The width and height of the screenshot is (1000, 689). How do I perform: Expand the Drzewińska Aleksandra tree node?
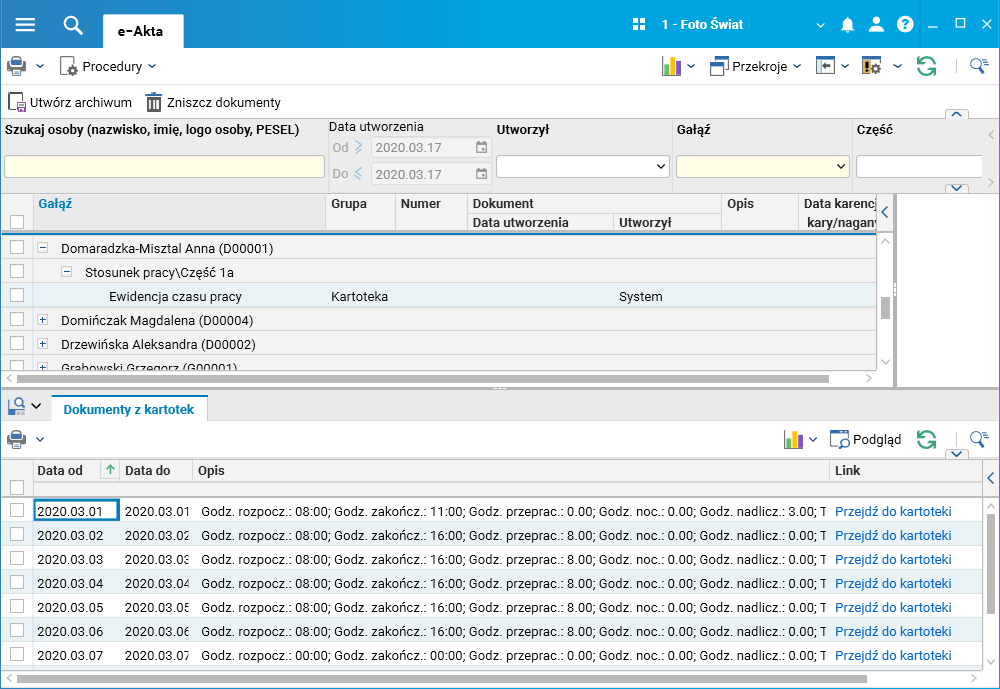(43, 344)
